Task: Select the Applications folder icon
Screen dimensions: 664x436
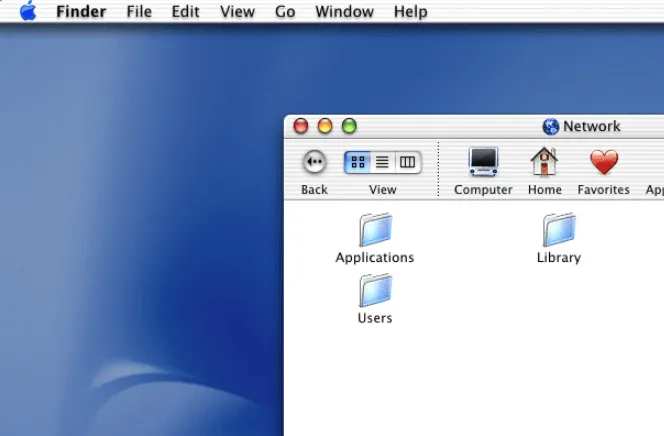Action: click(x=375, y=229)
